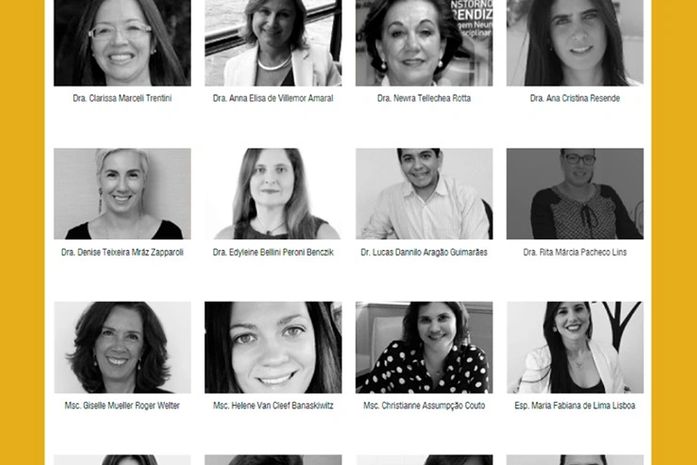
Task: Open Dra. Rita Márcia Pacheco Lins's photo
Action: click(575, 194)
